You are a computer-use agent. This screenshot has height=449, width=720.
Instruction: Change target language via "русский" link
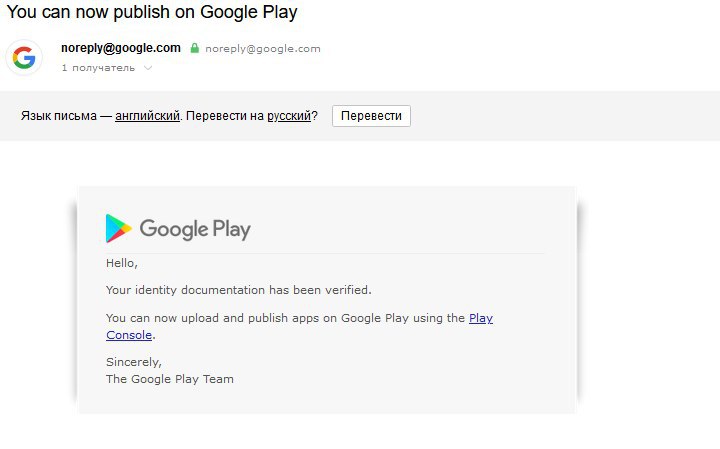[289, 116]
